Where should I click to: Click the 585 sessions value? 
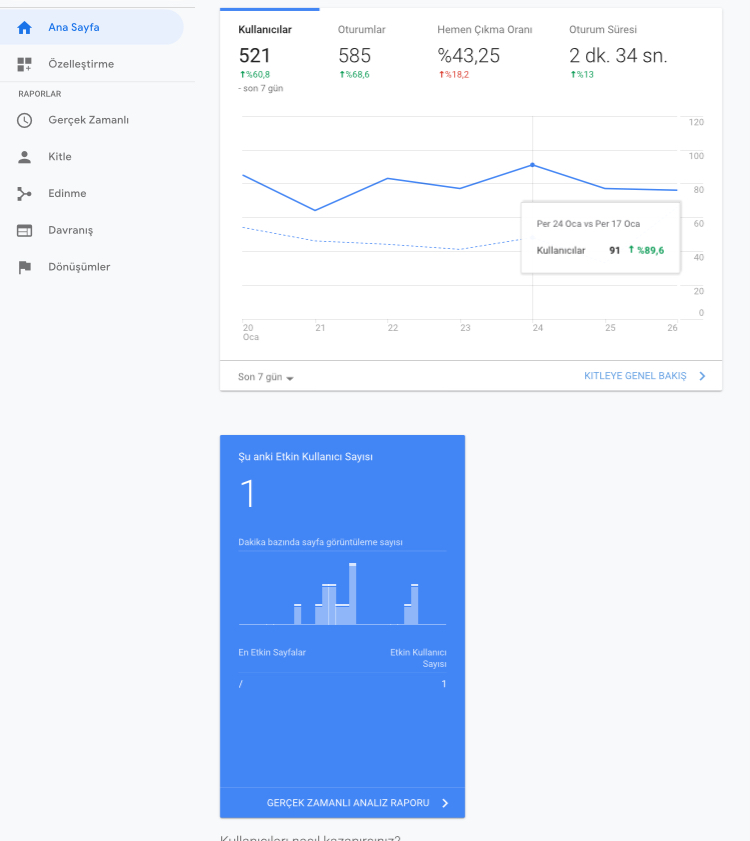pos(355,56)
